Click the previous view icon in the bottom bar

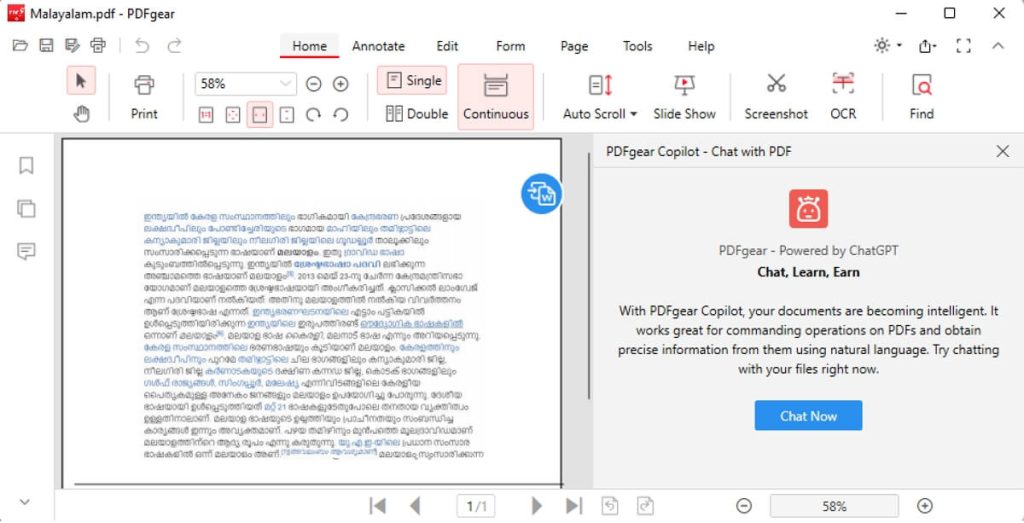(610, 506)
